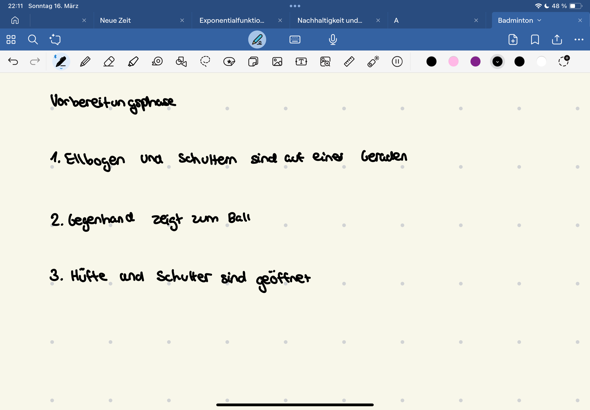This screenshot has height=410, width=590.
Task: Open the dashed-circle custom color picker
Action: [564, 61]
